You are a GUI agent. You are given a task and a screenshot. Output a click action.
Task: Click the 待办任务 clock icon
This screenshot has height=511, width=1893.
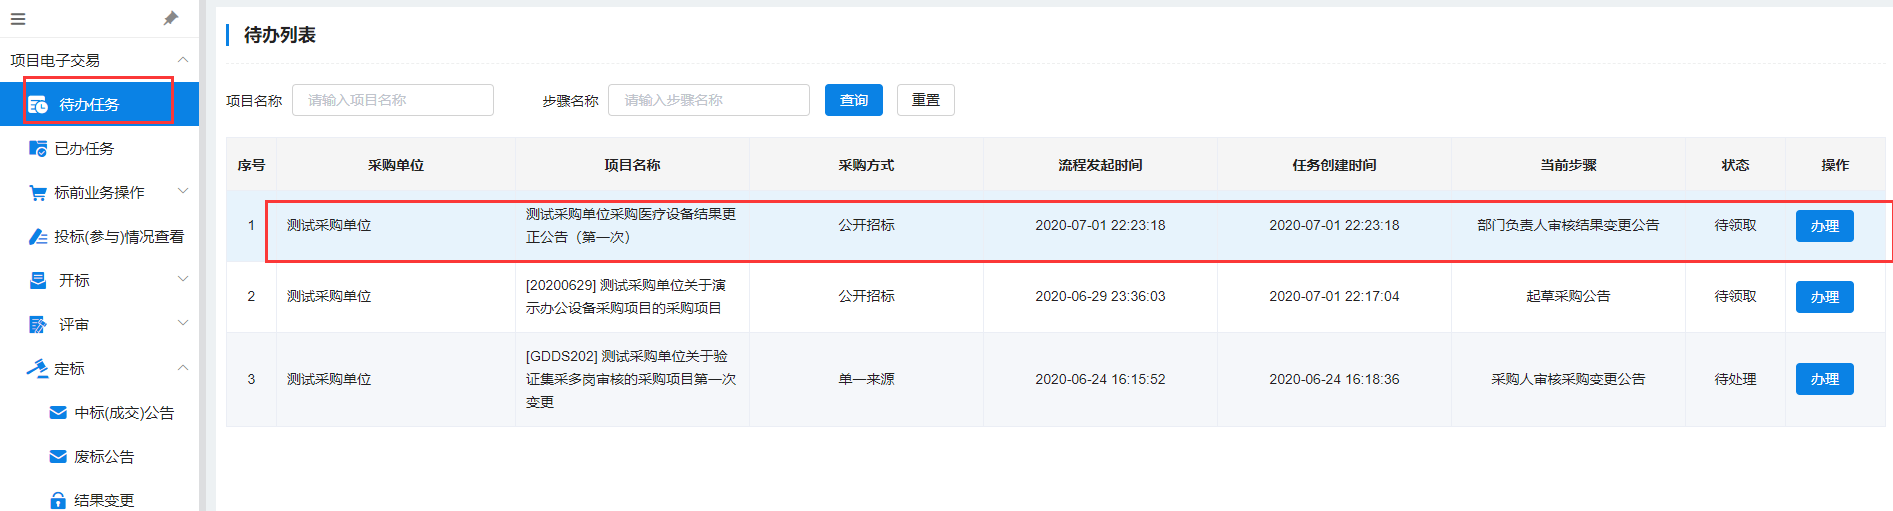pos(38,105)
